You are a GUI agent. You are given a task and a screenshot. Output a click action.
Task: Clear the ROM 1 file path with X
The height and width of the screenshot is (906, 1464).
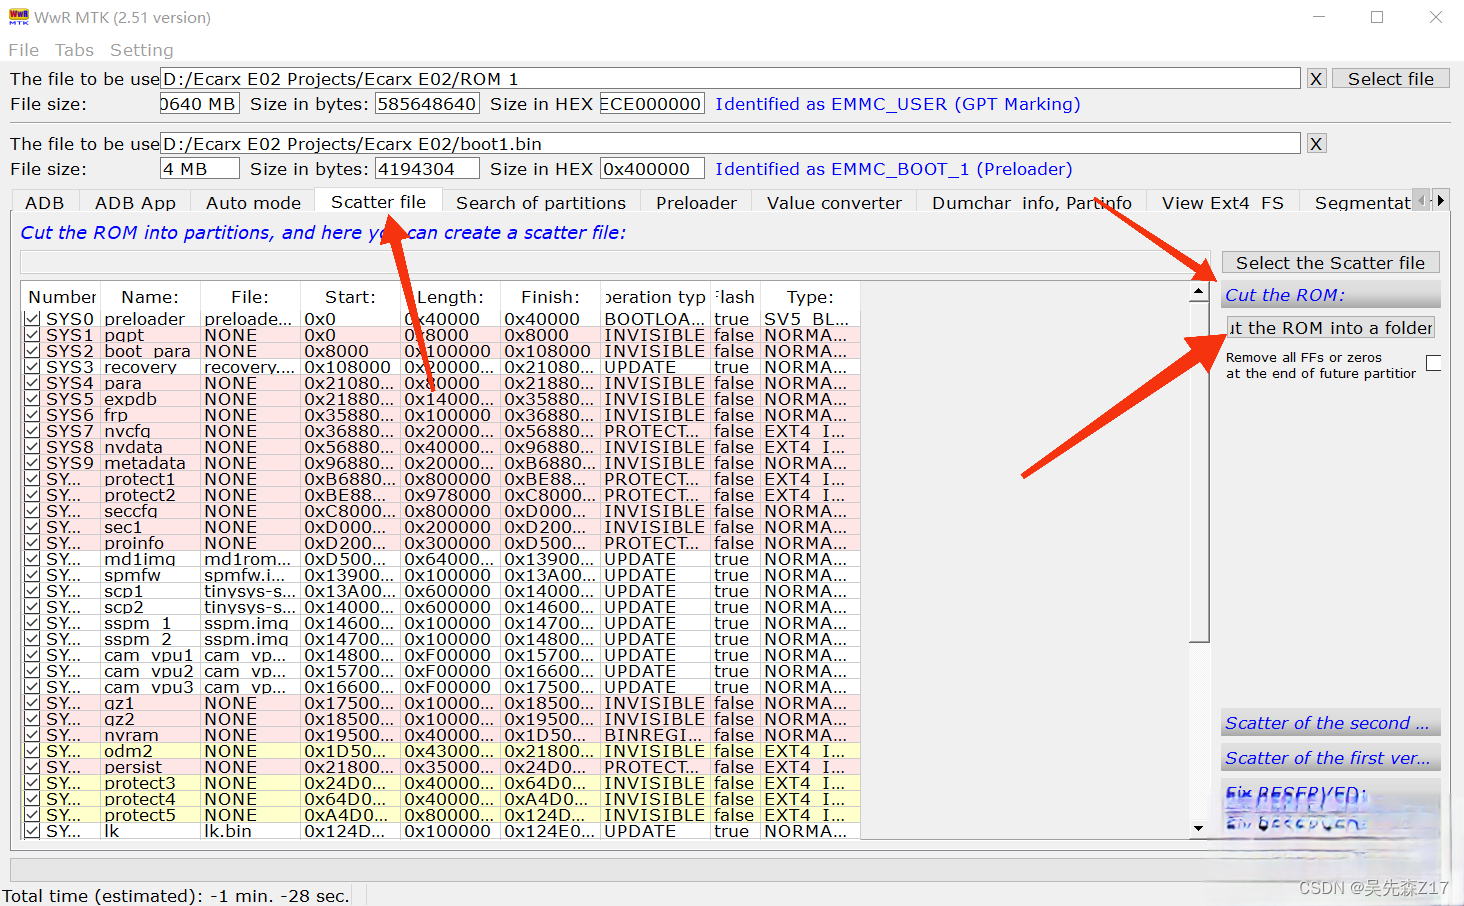(x=1316, y=79)
